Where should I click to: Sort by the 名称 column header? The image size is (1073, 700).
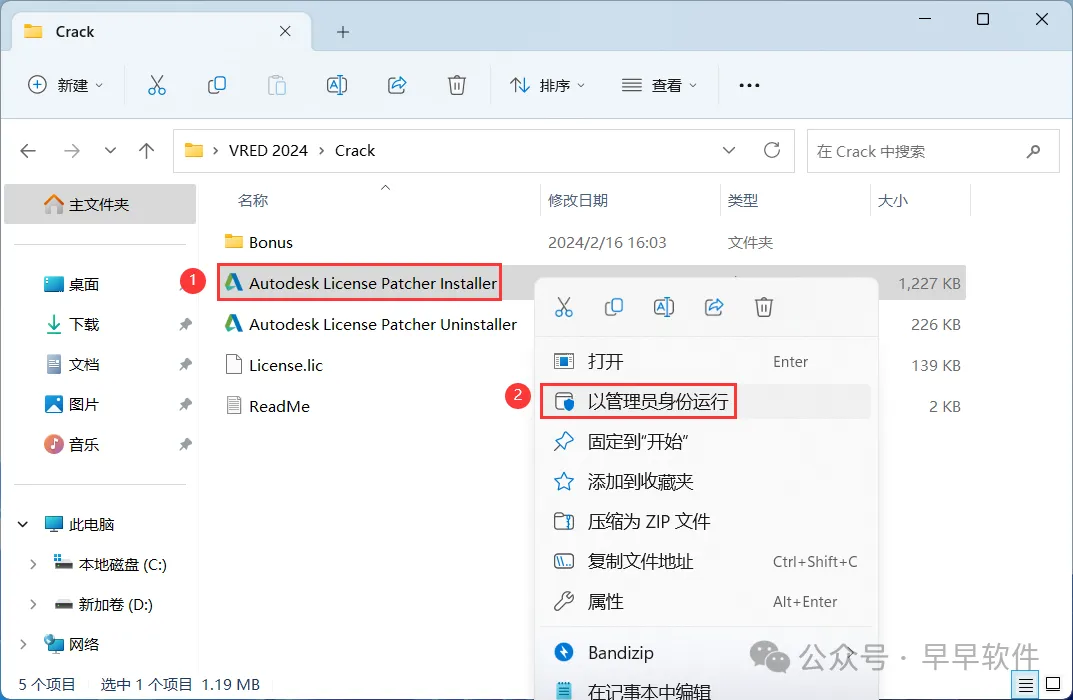click(x=253, y=200)
